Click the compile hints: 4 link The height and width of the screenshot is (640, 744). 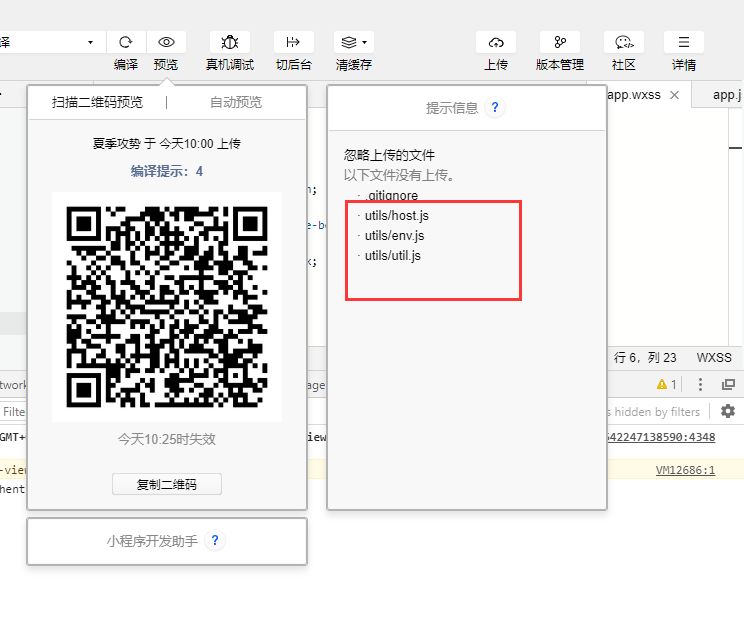point(167,171)
